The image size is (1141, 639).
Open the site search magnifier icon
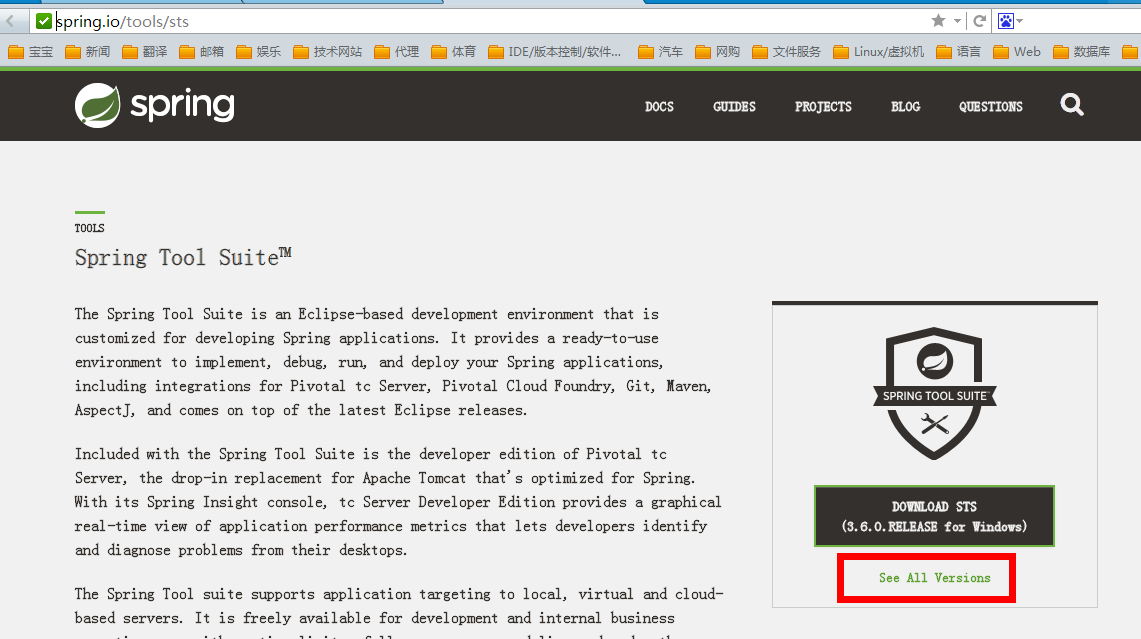pyautogui.click(x=1072, y=105)
